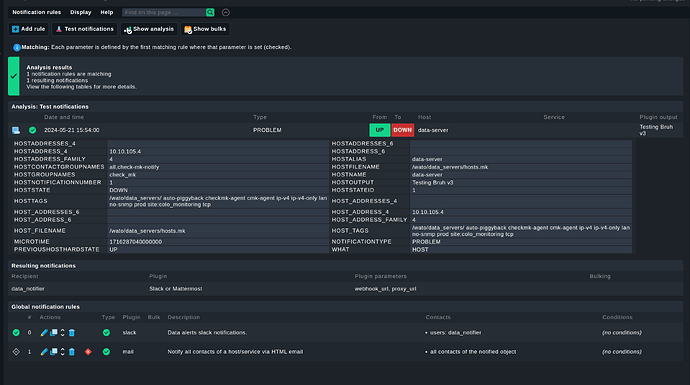The height and width of the screenshot is (385, 690).
Task: Click the slack plugin cell
Action: pyautogui.click(x=129, y=333)
